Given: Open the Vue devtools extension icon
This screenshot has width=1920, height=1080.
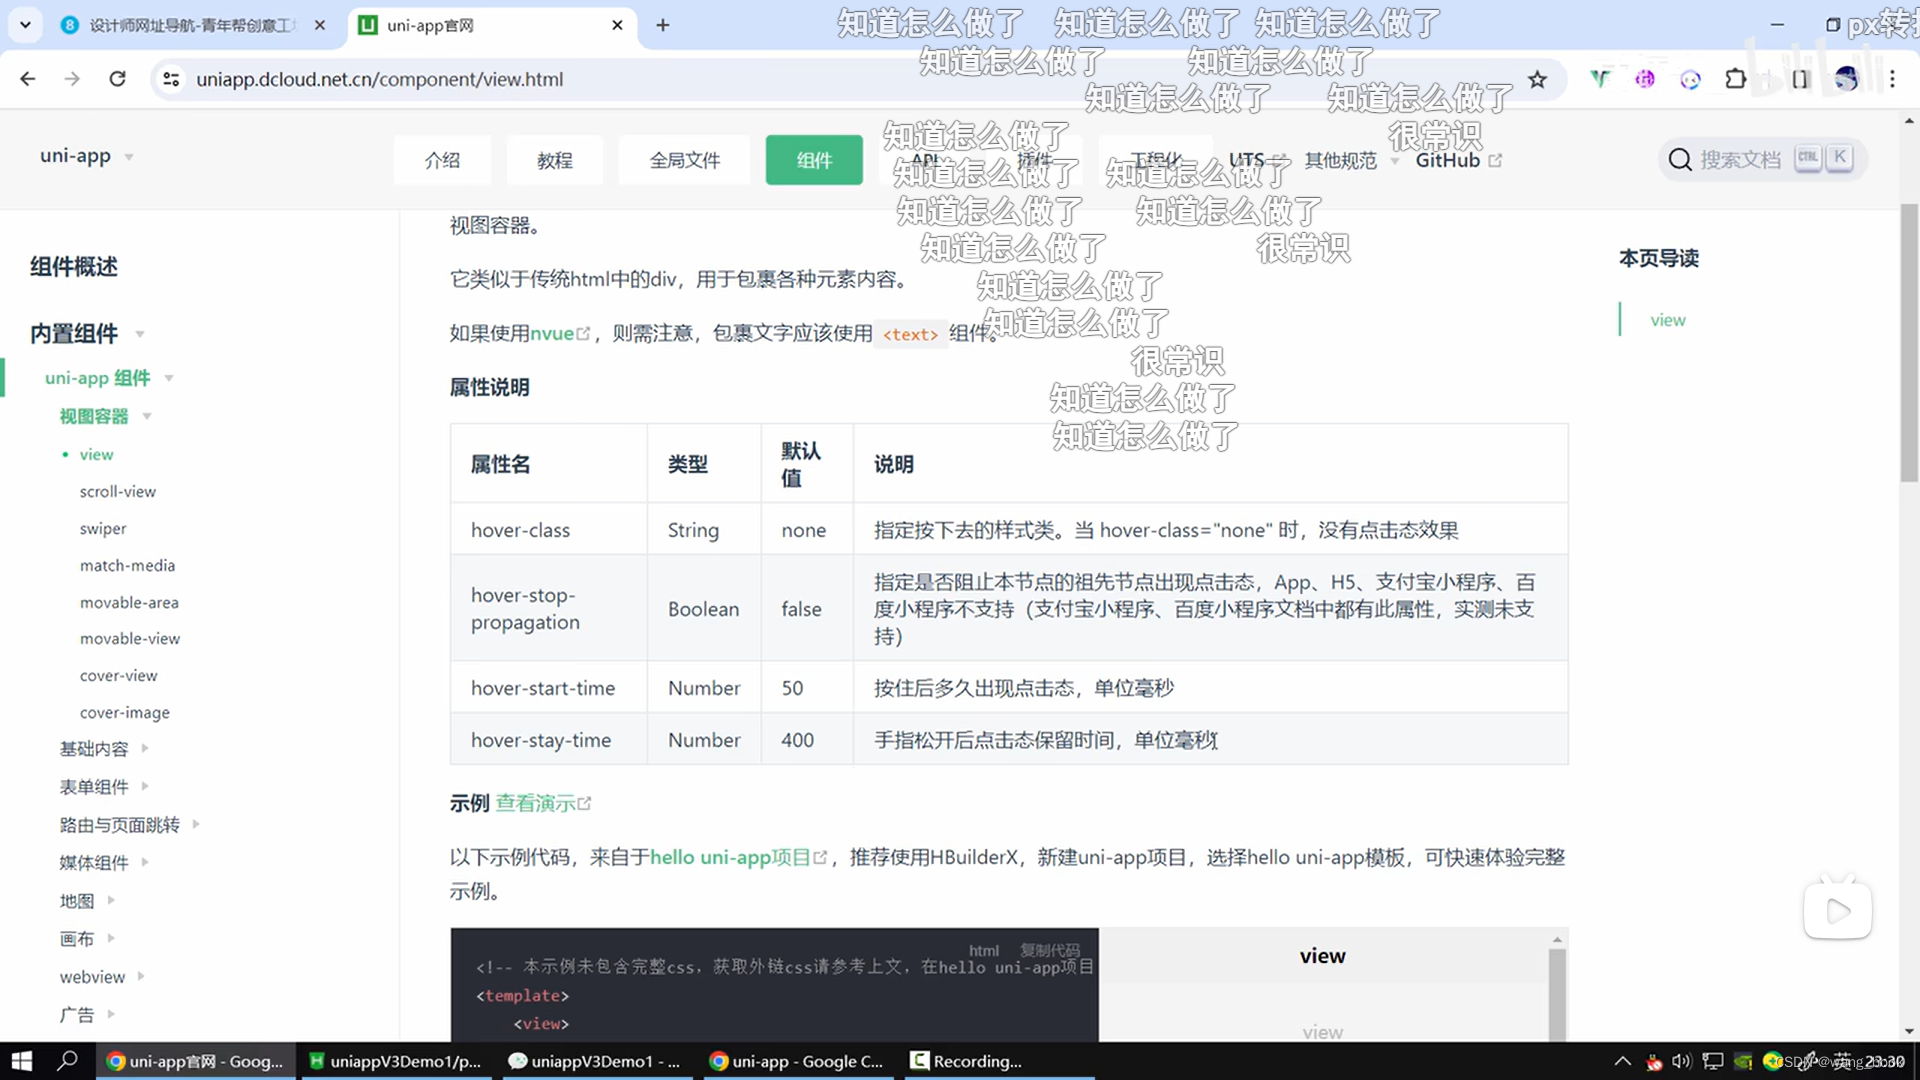Looking at the screenshot, I should (1600, 79).
